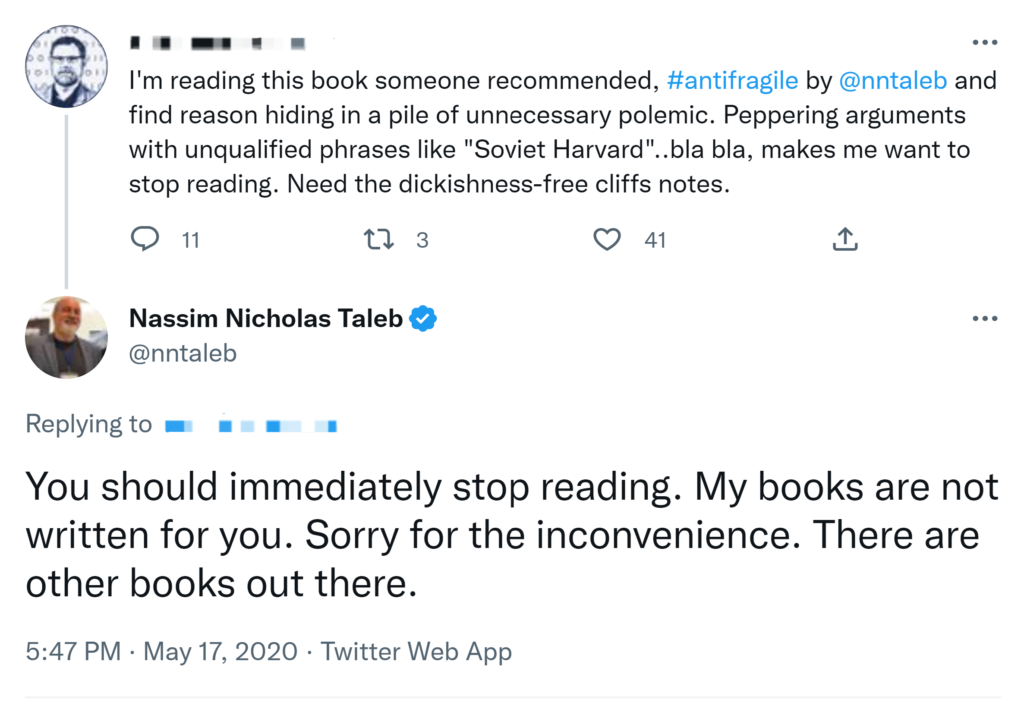Click the blurred handle after Replying to
The width and height of the screenshot is (1024, 715).
click(x=250, y=425)
